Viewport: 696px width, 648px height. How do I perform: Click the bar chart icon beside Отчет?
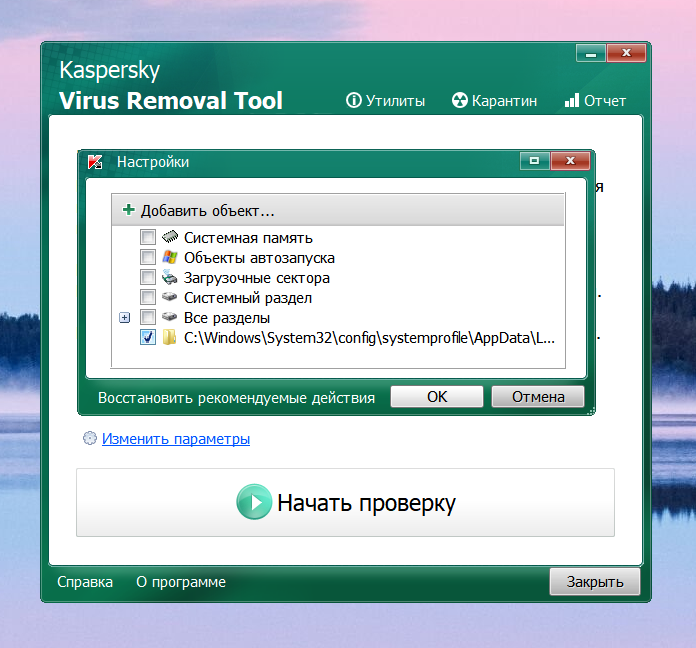[572, 100]
